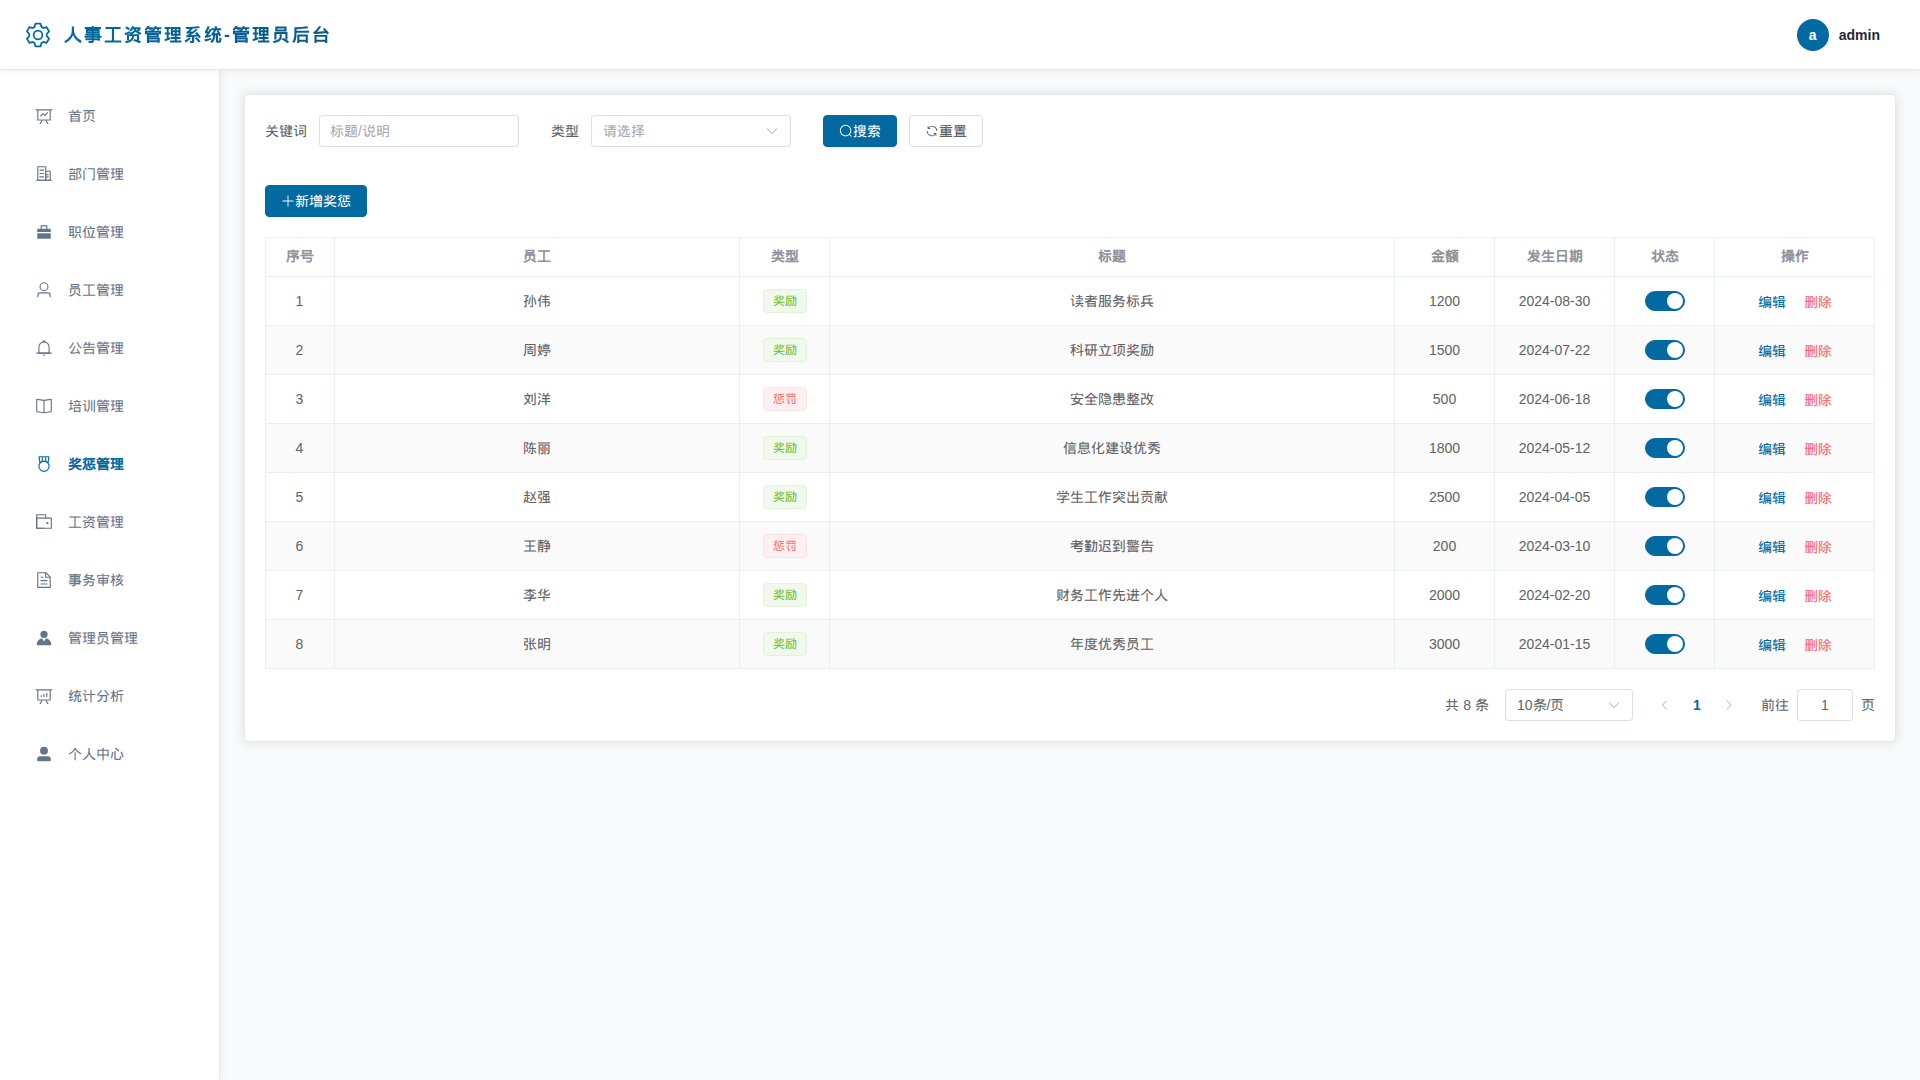Image resolution: width=1920 pixels, height=1080 pixels.
Task: Toggle status switch for 孙伟
Action: click(1664, 301)
